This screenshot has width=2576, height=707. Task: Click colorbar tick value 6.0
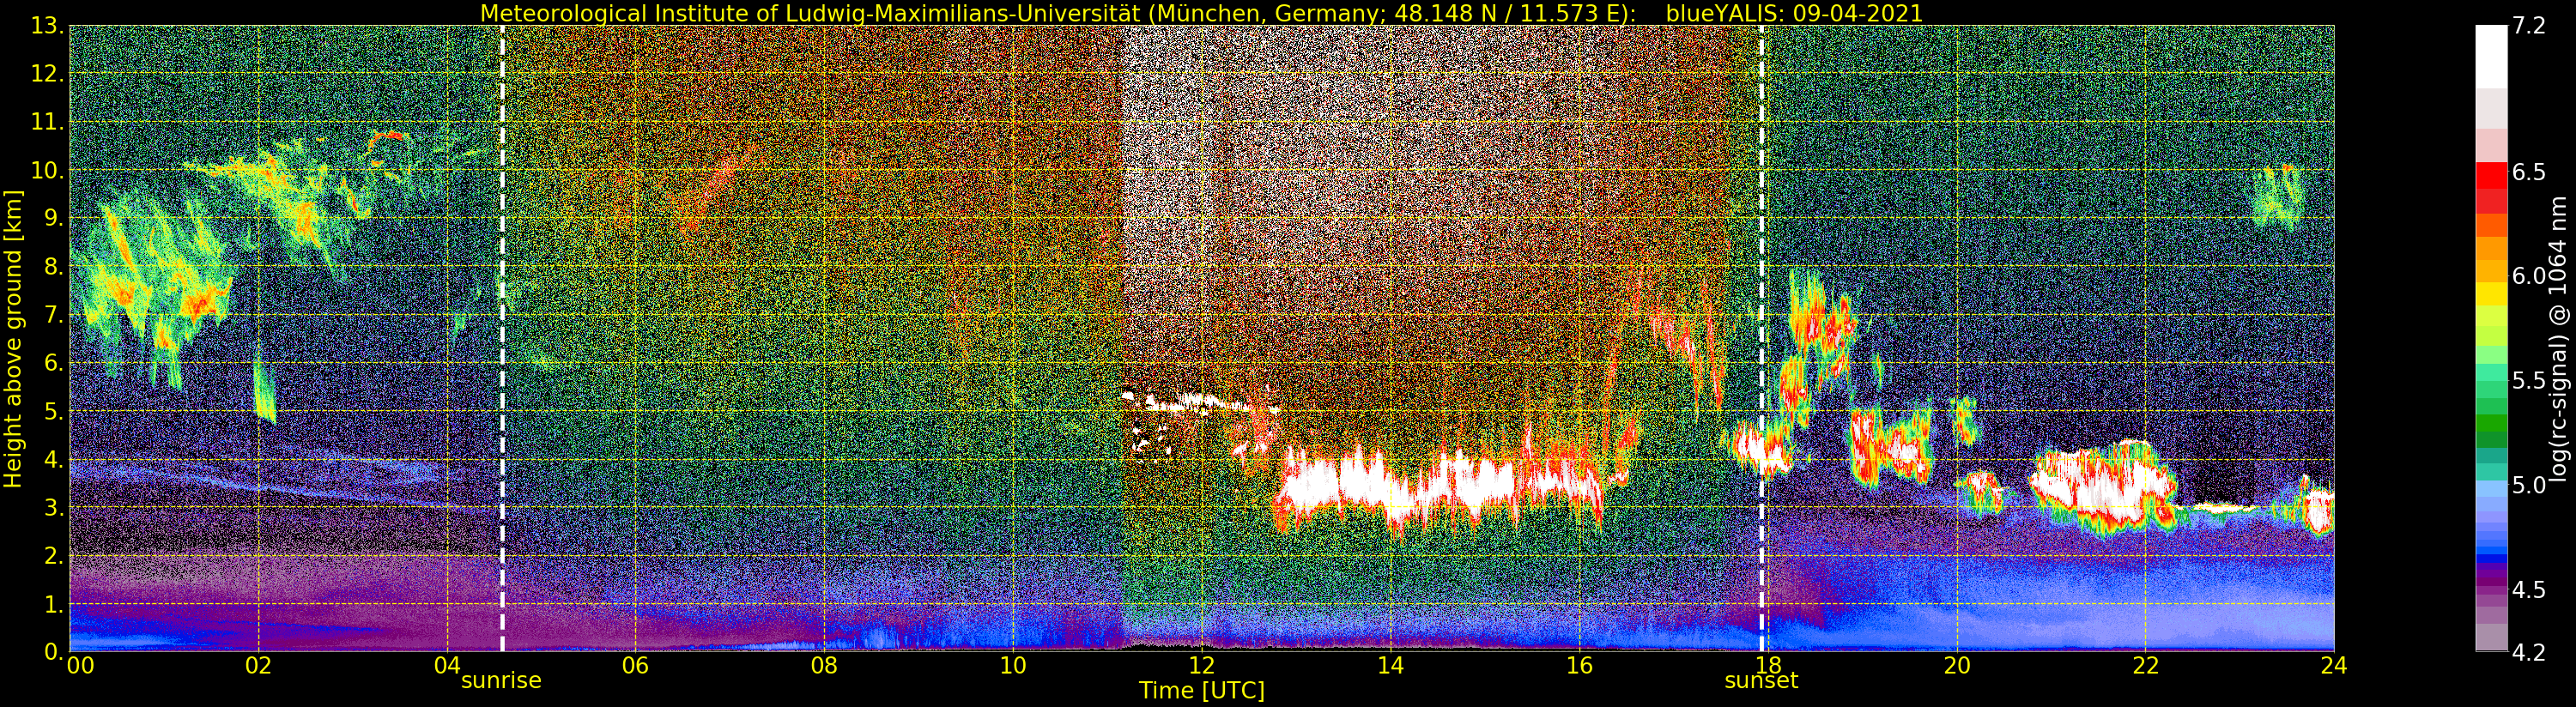pyautogui.click(x=2529, y=276)
